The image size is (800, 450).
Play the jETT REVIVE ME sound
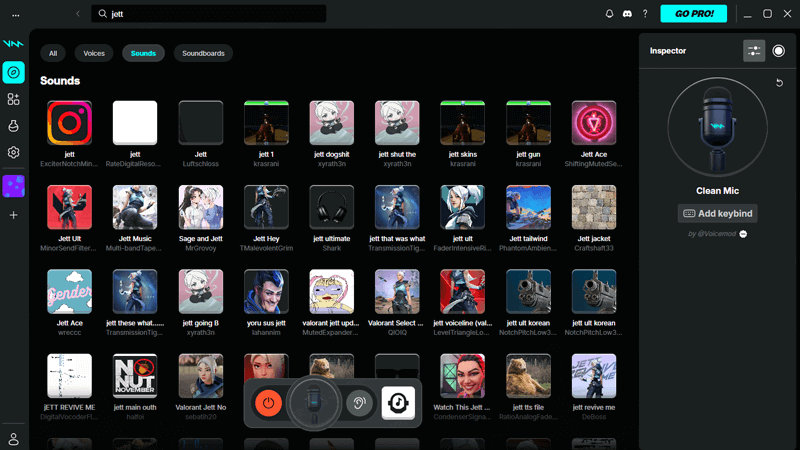[x=69, y=376]
